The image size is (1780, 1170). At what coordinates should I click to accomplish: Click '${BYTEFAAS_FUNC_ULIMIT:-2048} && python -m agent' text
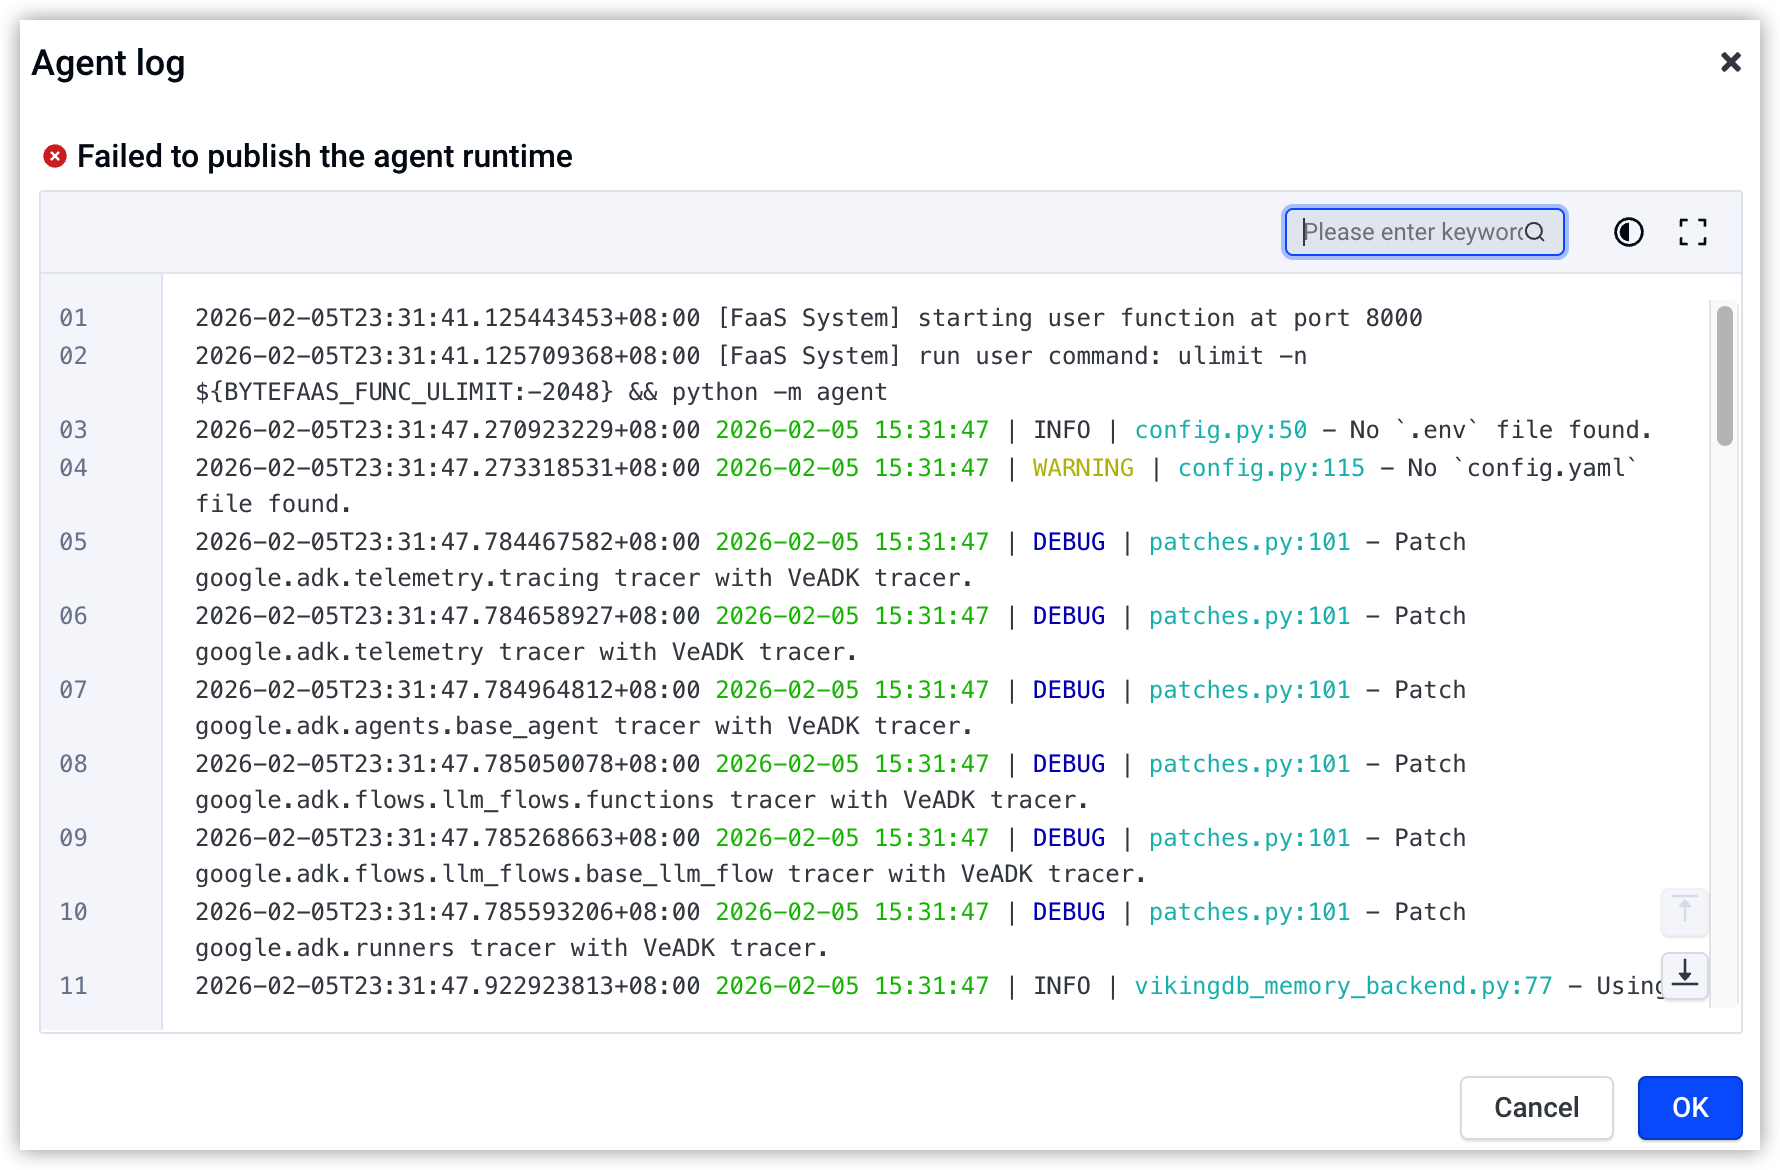[541, 392]
